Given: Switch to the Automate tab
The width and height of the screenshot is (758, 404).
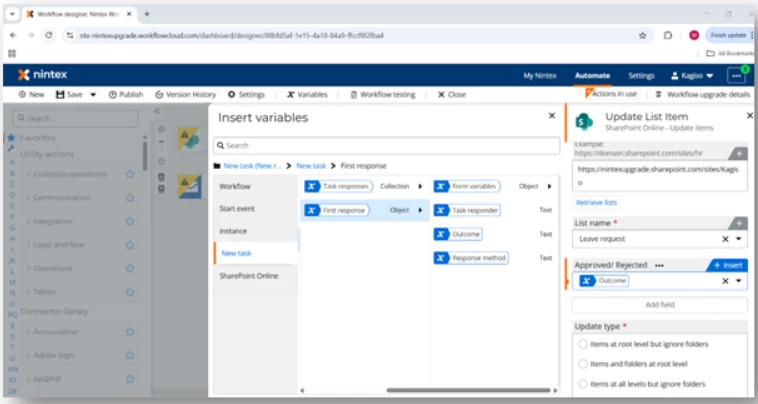Looking at the screenshot, I should 592,75.
